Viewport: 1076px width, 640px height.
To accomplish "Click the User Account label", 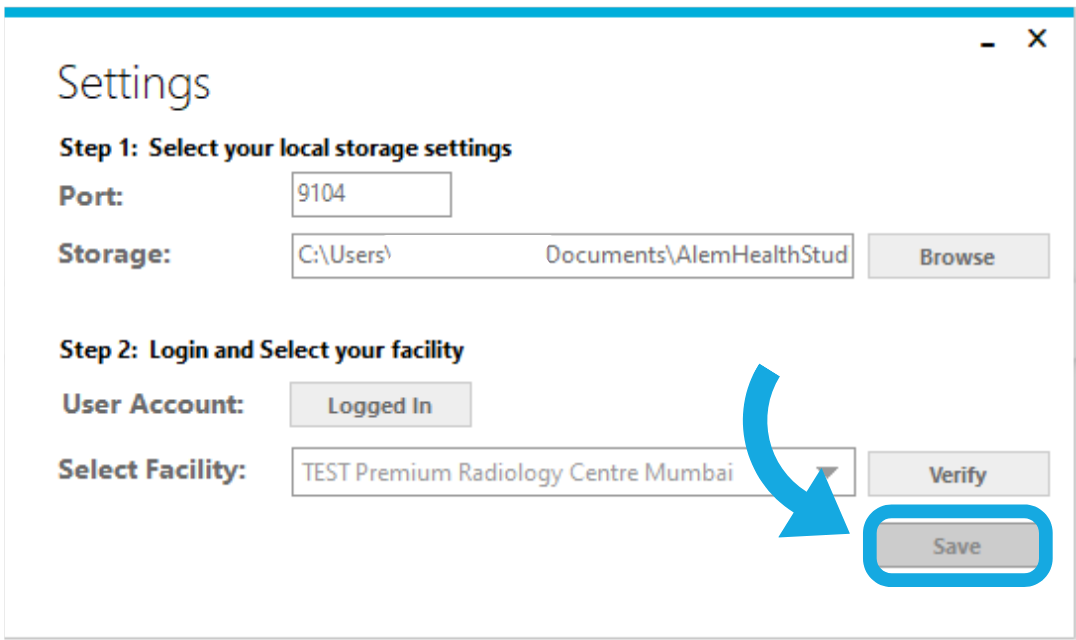I will 153,404.
